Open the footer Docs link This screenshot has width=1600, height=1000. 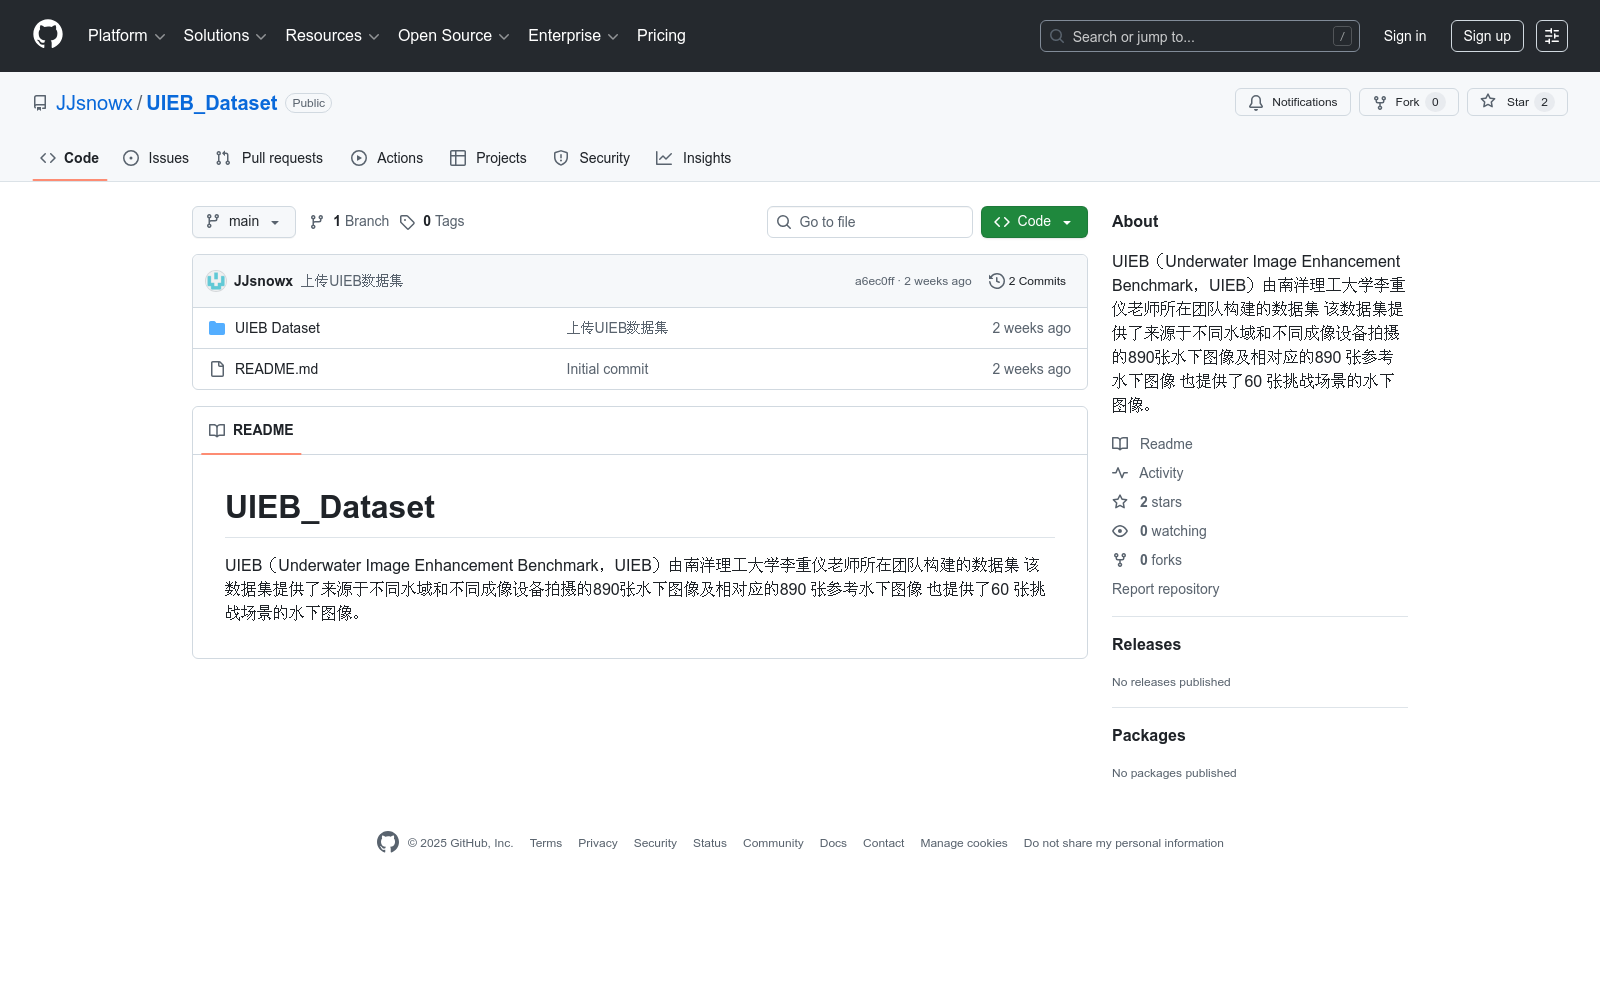[x=833, y=843]
